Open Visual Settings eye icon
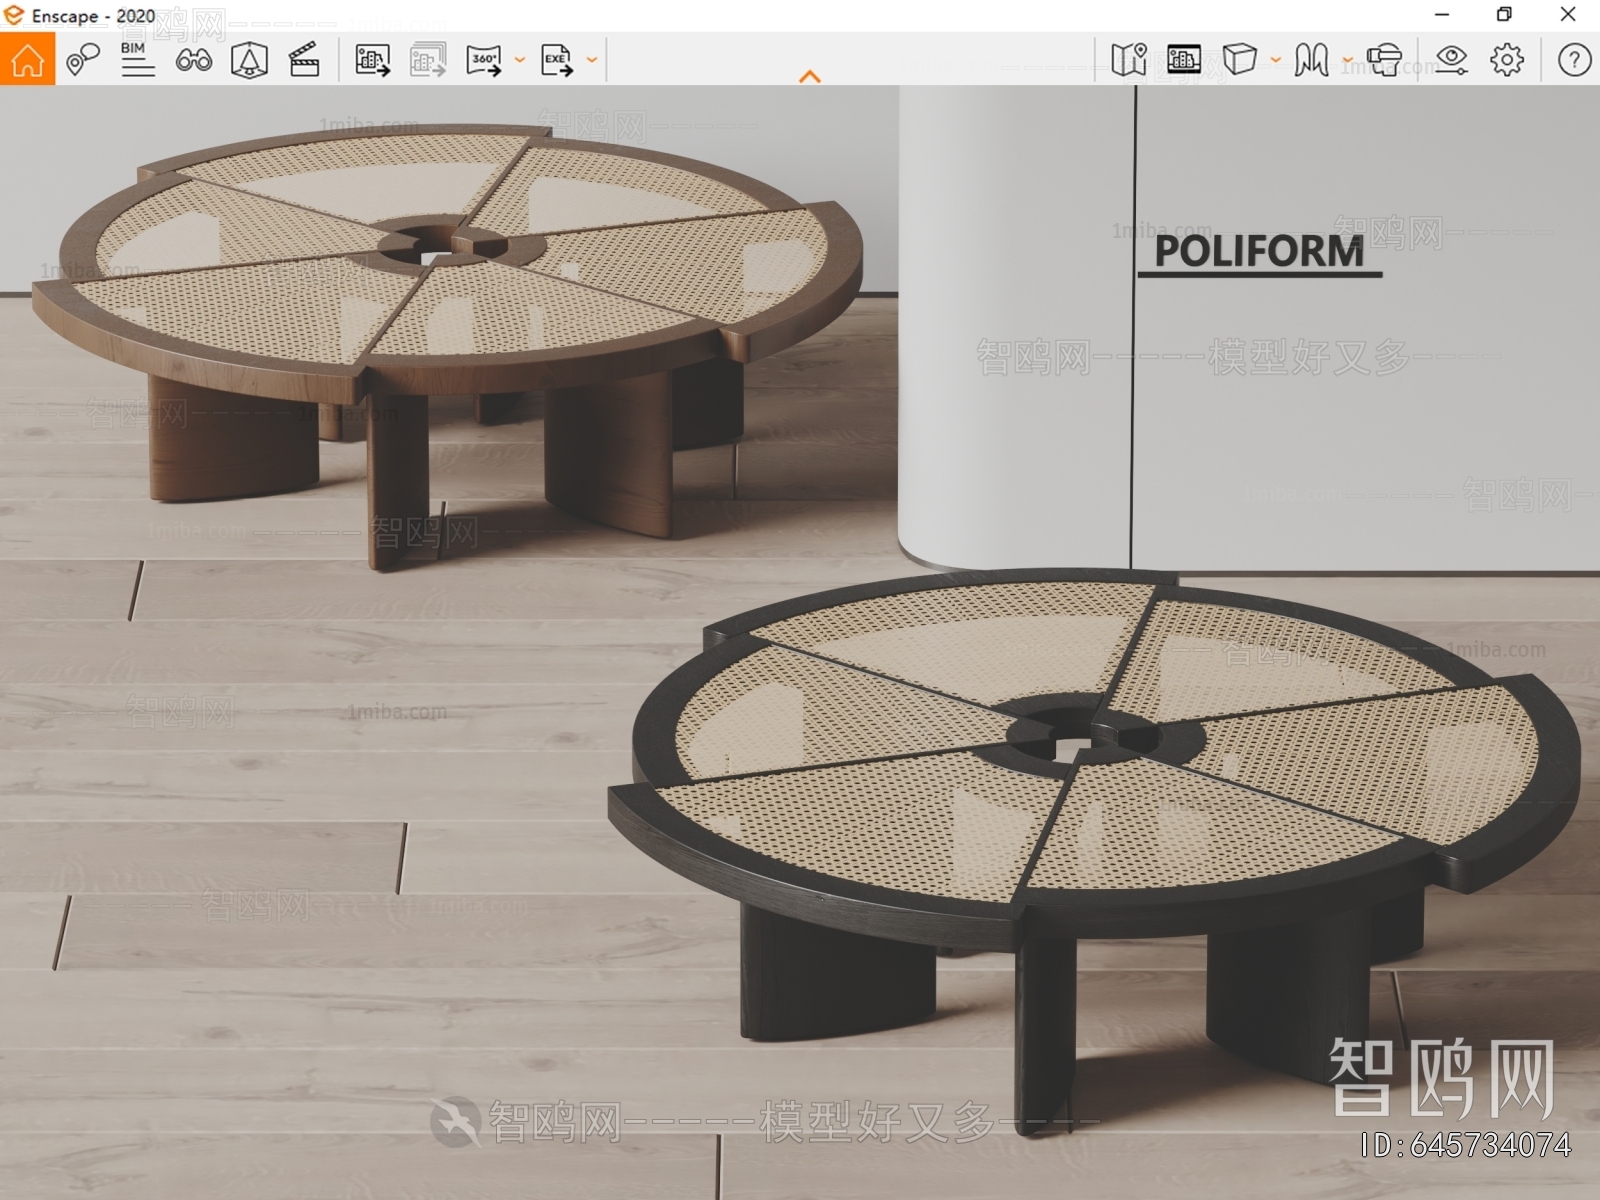This screenshot has width=1600, height=1200. pyautogui.click(x=1451, y=60)
